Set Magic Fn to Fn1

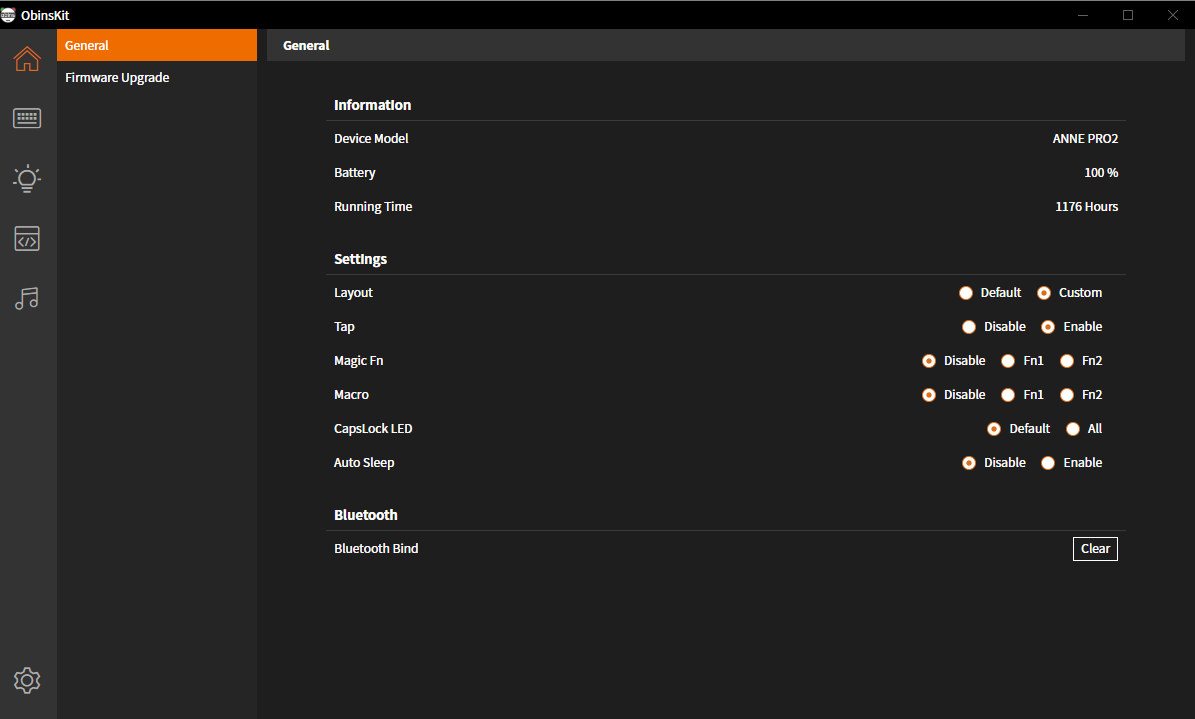point(1008,361)
